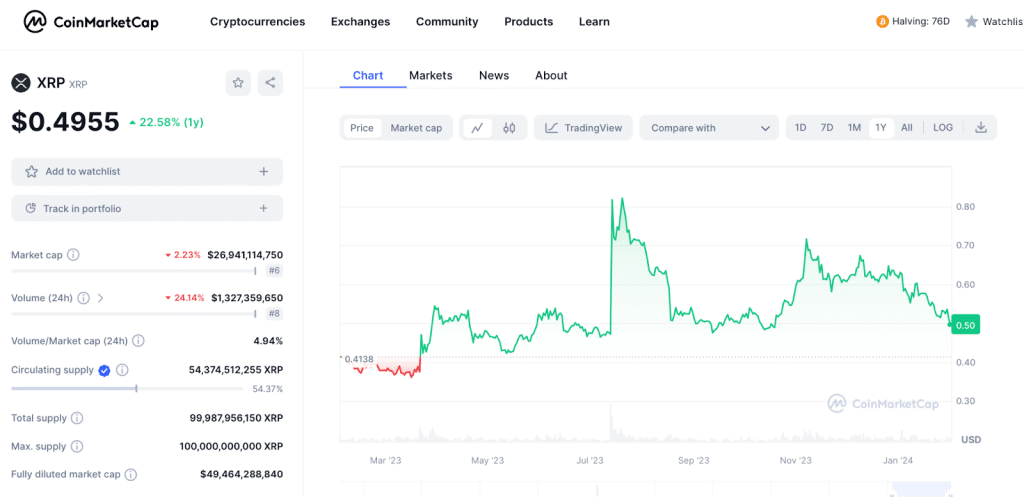Viewport: 1024px width, 497px height.
Task: Click the Total supply info icon
Action: click(x=77, y=418)
